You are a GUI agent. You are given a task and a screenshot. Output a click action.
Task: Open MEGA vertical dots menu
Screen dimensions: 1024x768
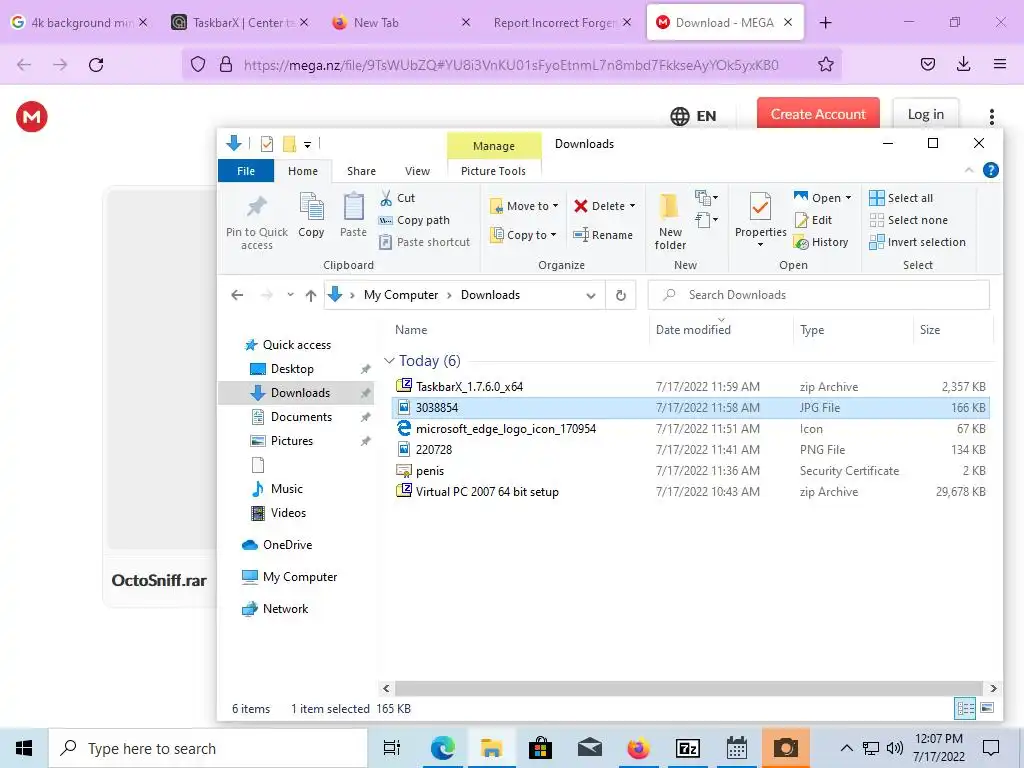pyautogui.click(x=991, y=117)
